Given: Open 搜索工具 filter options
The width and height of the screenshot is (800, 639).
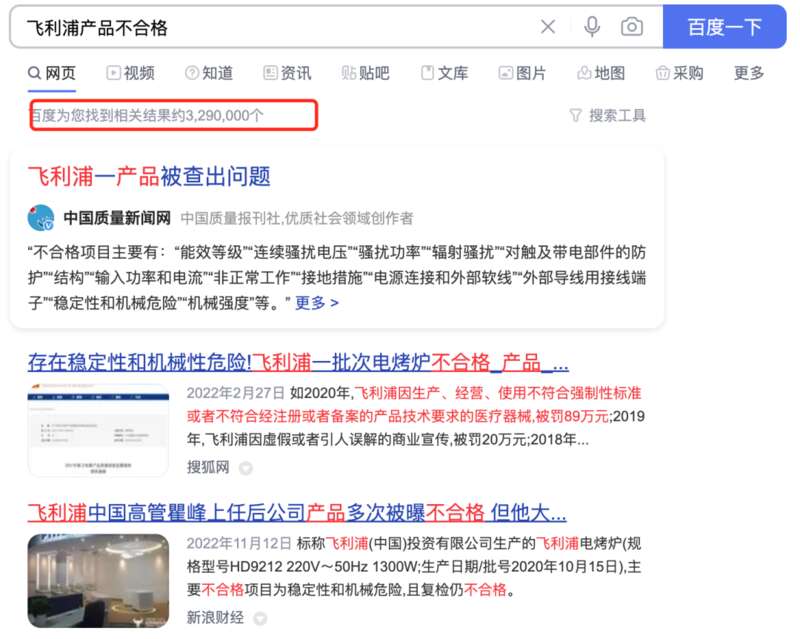Looking at the screenshot, I should point(607,115).
